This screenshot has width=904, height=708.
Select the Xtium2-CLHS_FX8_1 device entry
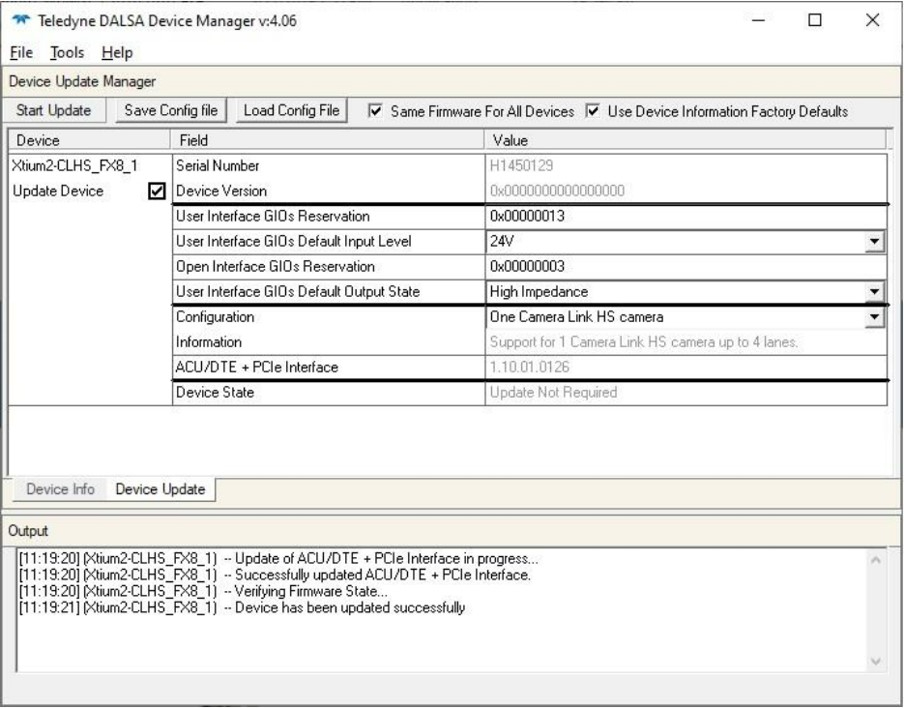(75, 166)
